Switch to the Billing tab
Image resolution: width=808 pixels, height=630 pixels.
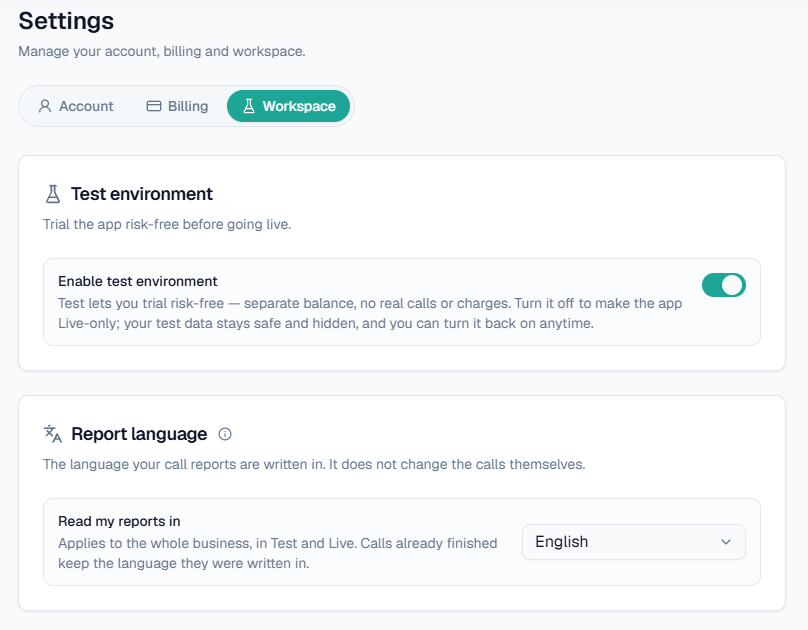pyautogui.click(x=177, y=106)
